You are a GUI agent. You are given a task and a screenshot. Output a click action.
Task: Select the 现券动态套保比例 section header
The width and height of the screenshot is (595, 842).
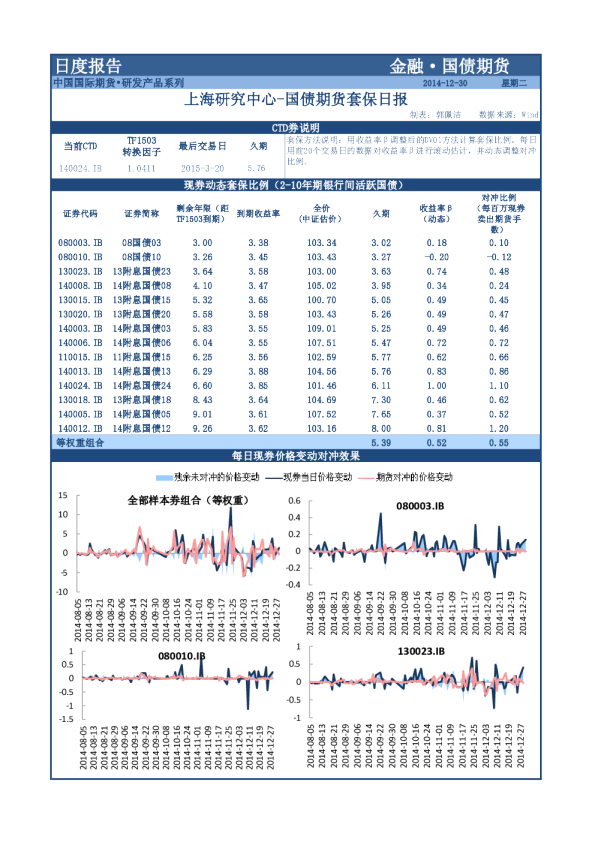[x=295, y=185]
